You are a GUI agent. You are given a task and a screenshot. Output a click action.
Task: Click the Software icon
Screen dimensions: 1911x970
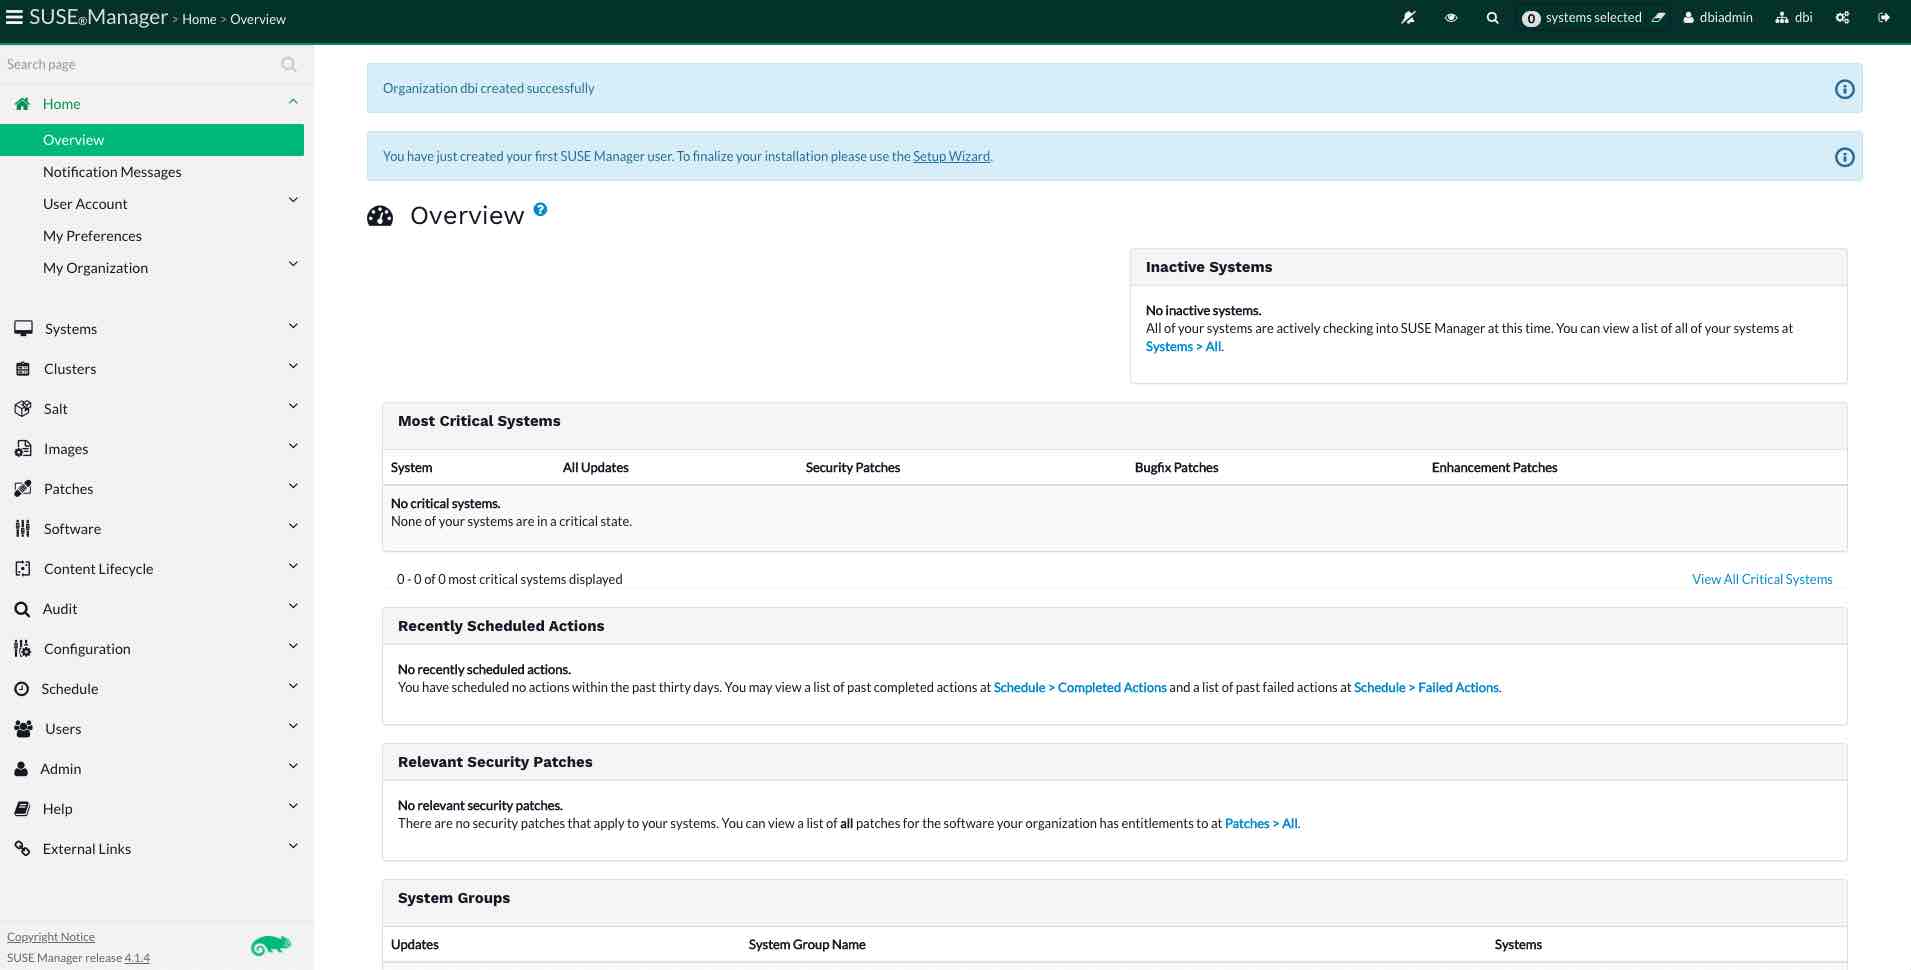(x=23, y=528)
